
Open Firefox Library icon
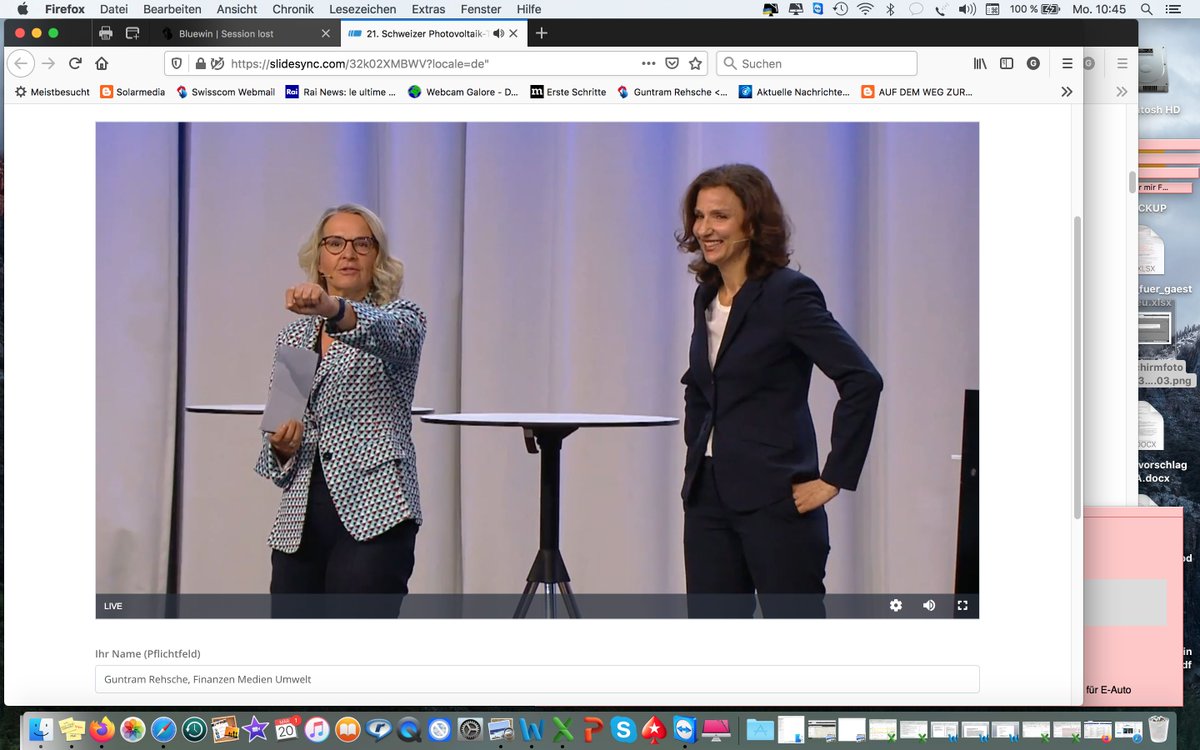click(980, 63)
